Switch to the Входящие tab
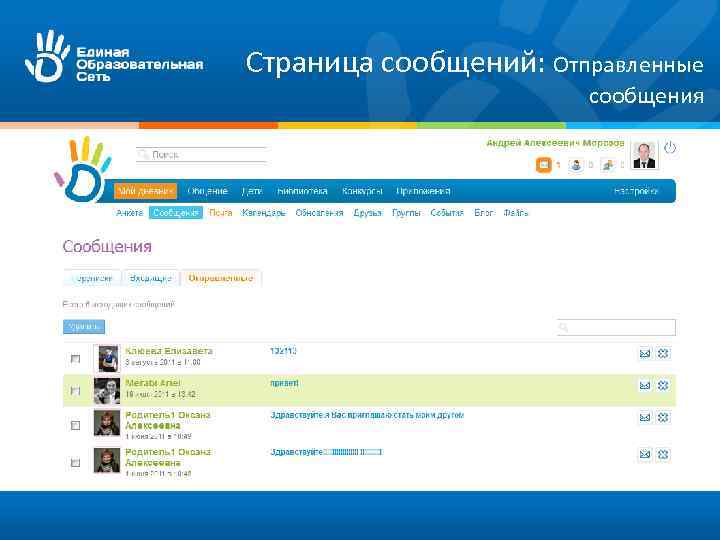The image size is (720, 540). point(151,278)
